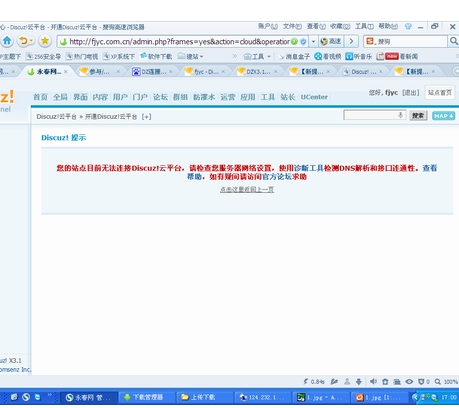The width and height of the screenshot is (459, 408).
Task: Toggle the speaker mute icon in status bar
Action: click(373, 382)
